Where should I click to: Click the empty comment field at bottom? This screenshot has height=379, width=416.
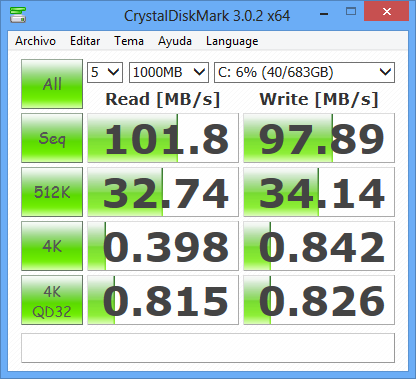[208, 348]
